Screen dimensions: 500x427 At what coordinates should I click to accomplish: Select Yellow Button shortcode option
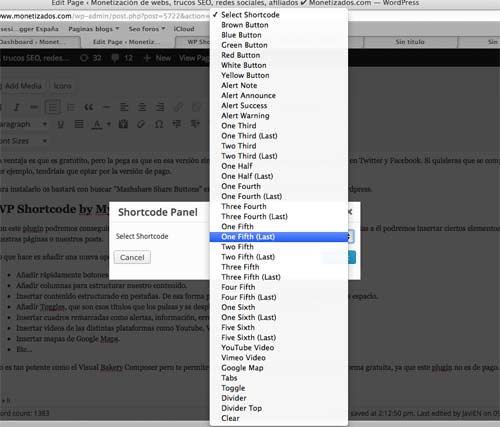click(279, 75)
